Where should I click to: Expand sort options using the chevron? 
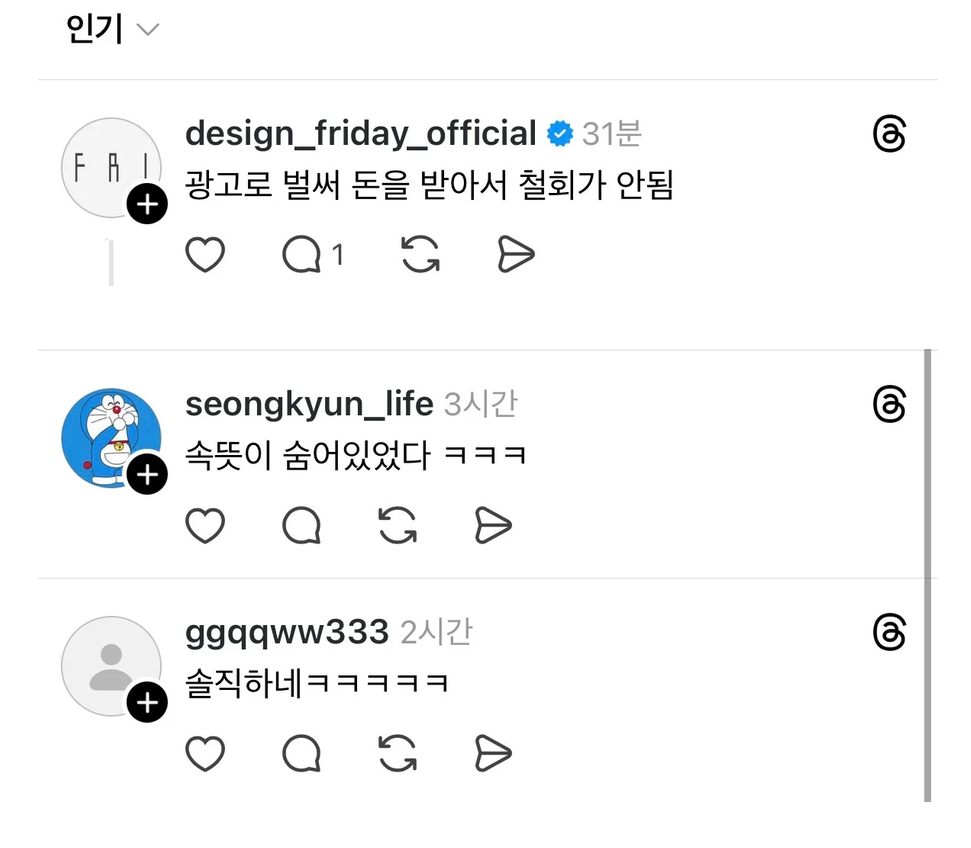(x=146, y=31)
